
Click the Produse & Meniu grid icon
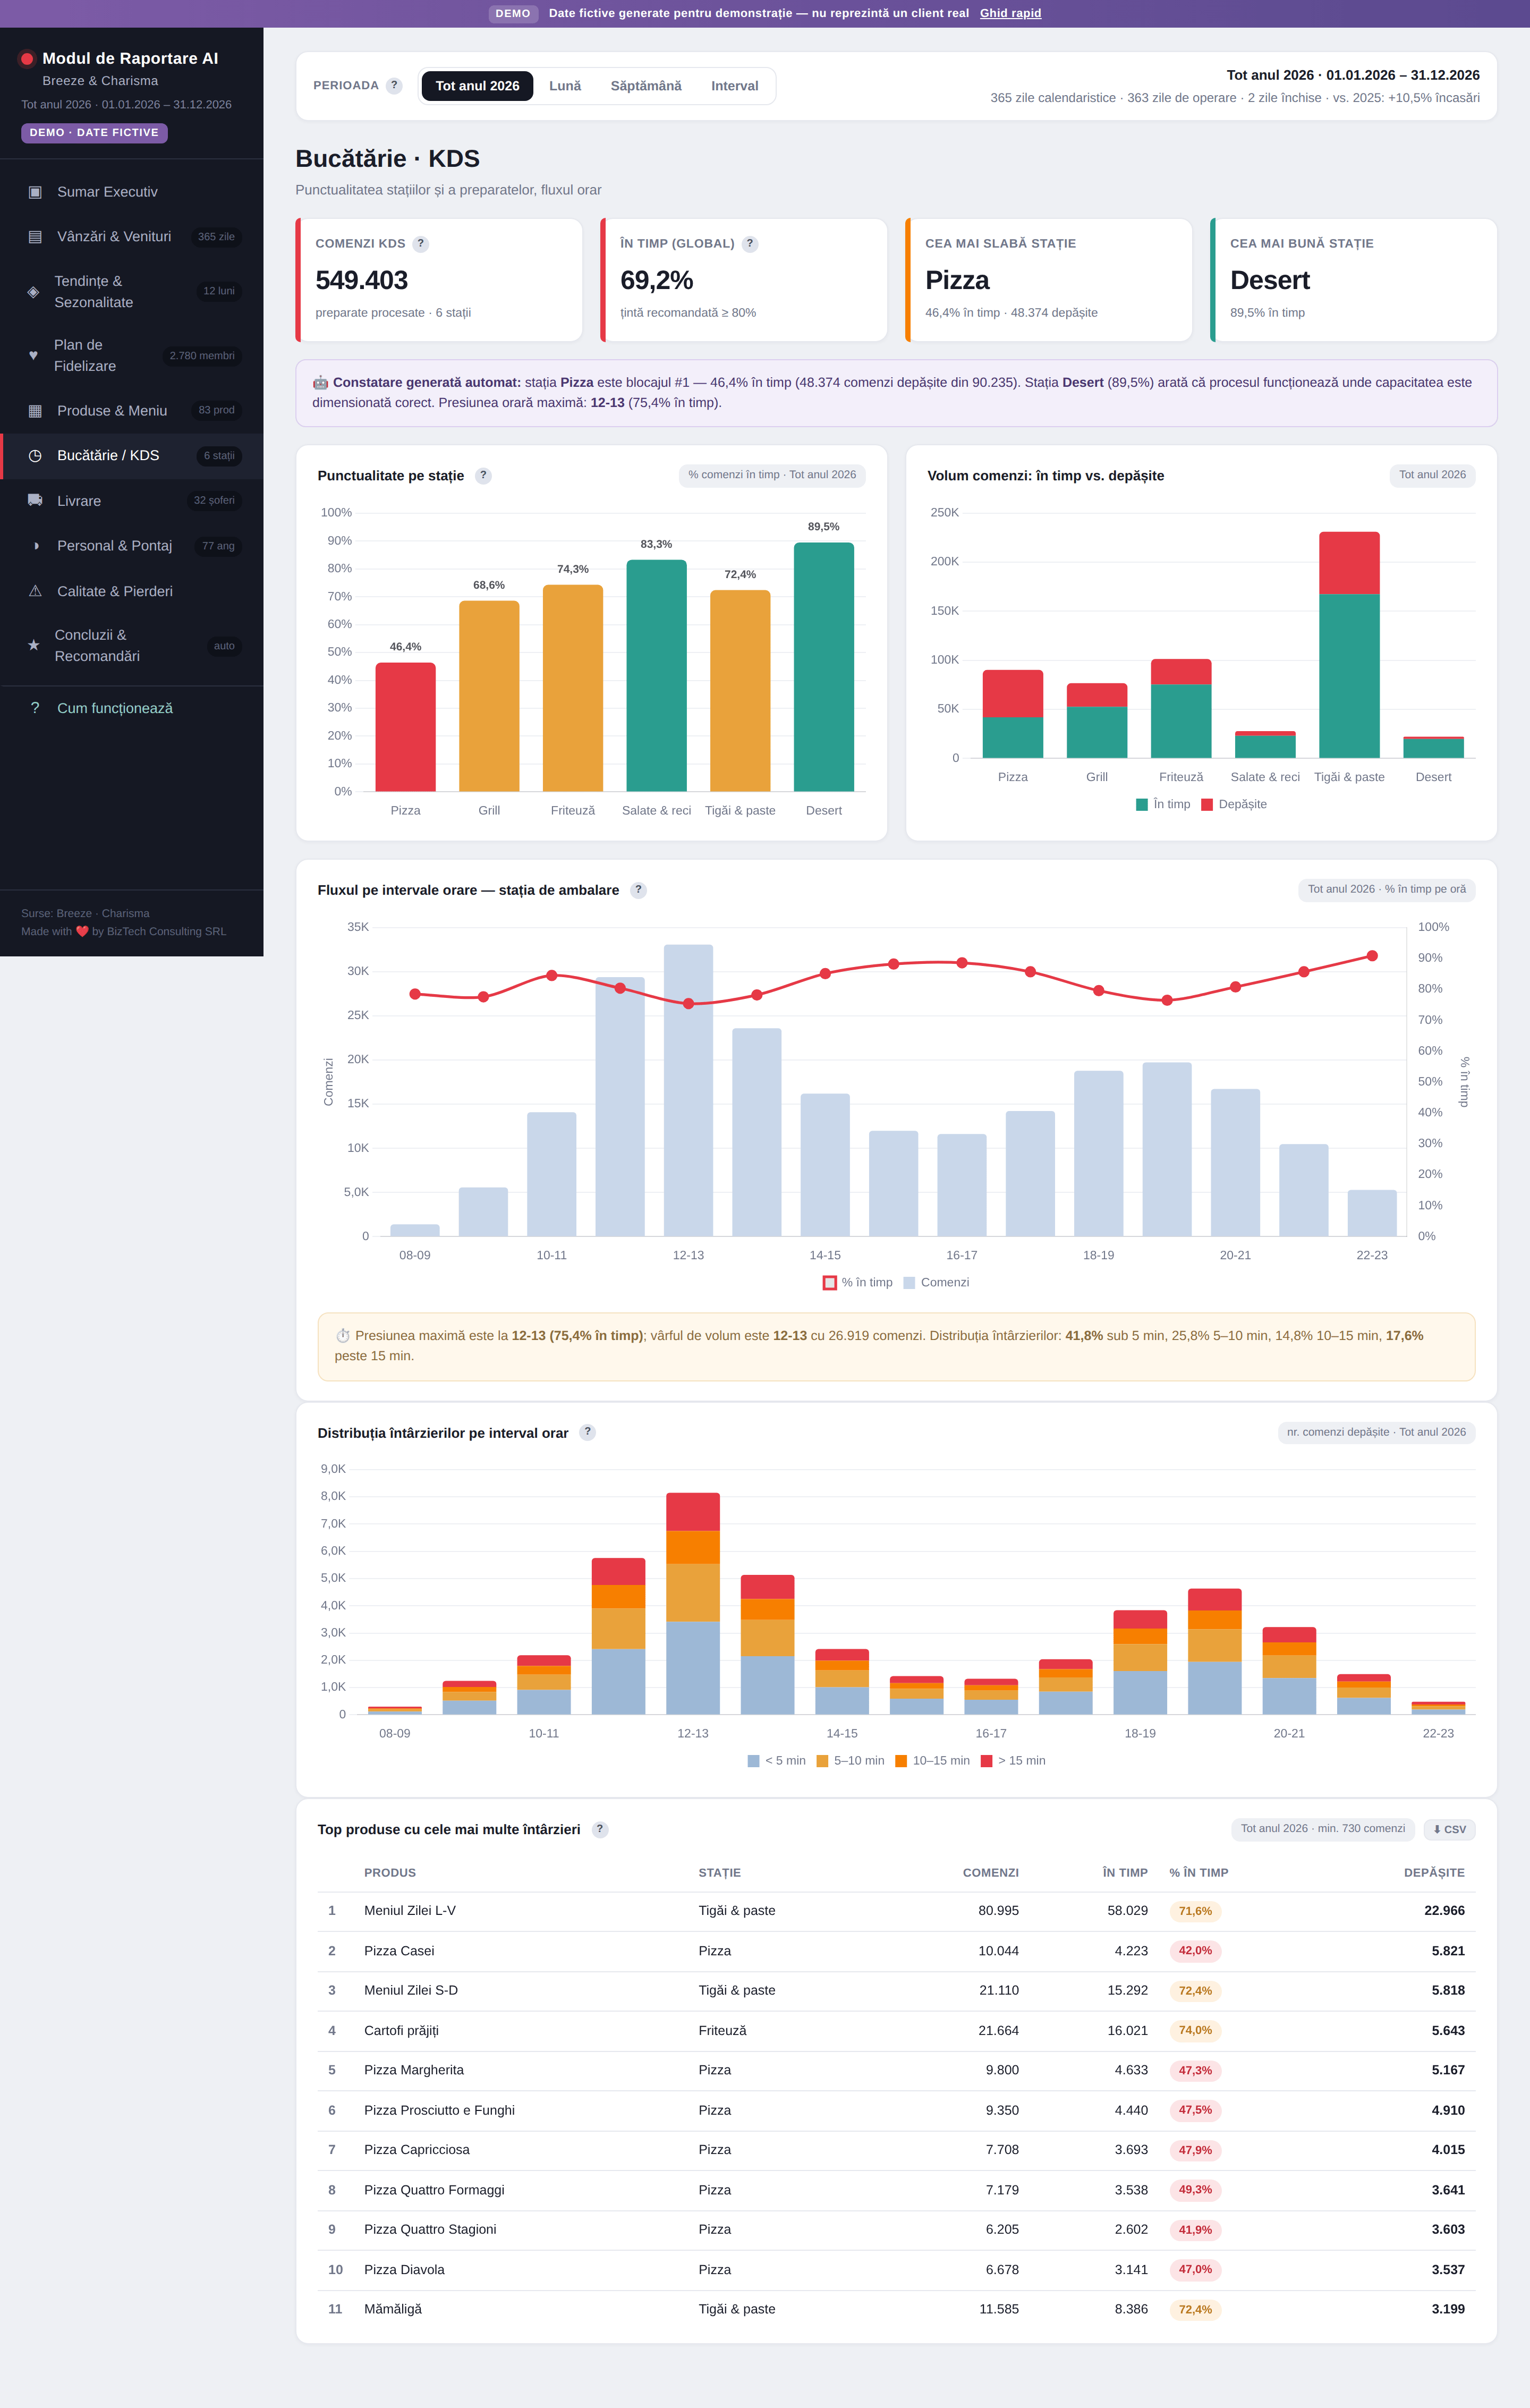coord(35,411)
